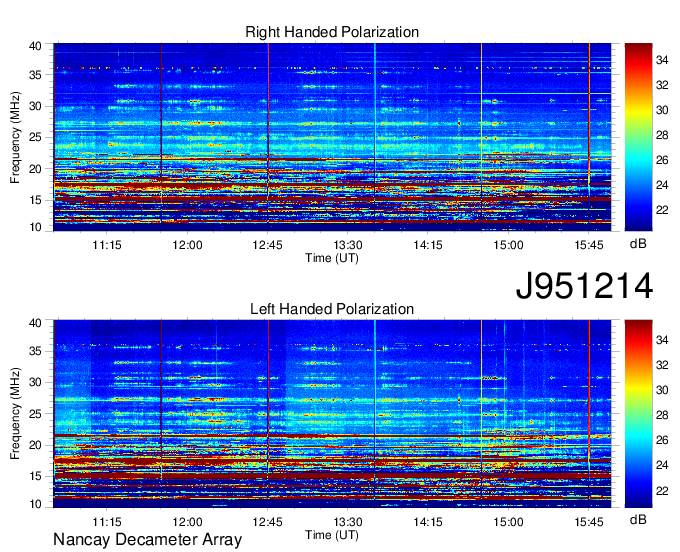Click the "12:00" time tick of the Left Handed plot
Screen dimensions: 680x552
click(187, 522)
